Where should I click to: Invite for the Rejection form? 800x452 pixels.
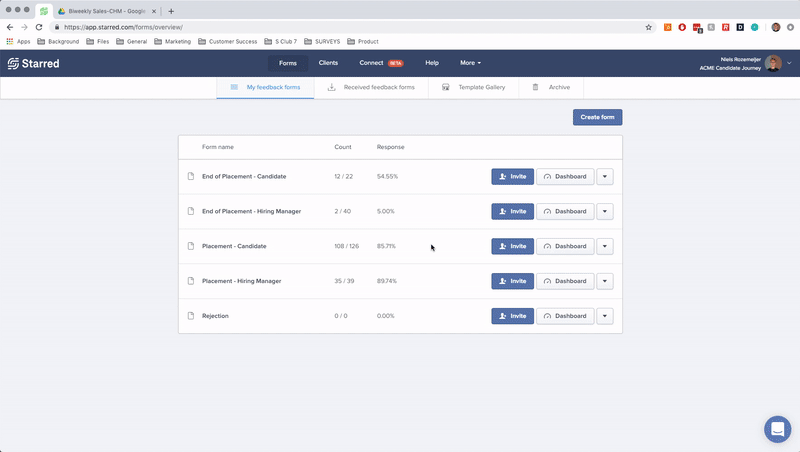pyautogui.click(x=513, y=316)
